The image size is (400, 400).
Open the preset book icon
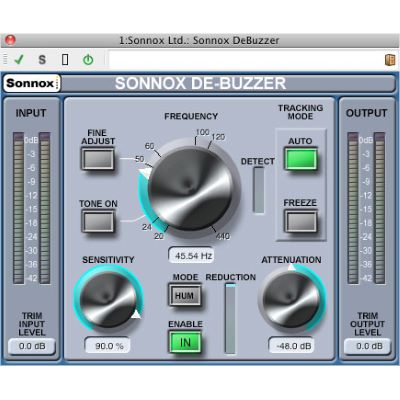(390, 60)
